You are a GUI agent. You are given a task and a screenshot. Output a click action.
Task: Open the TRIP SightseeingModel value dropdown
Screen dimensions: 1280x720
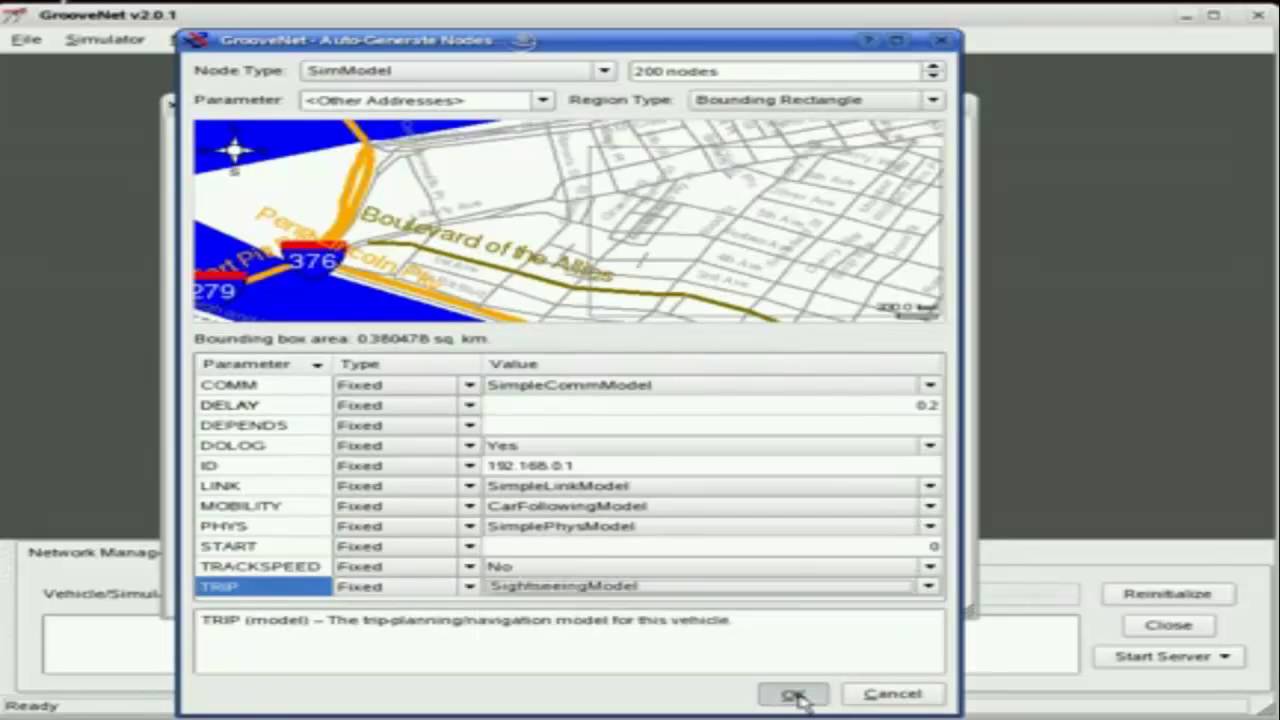(x=930, y=587)
